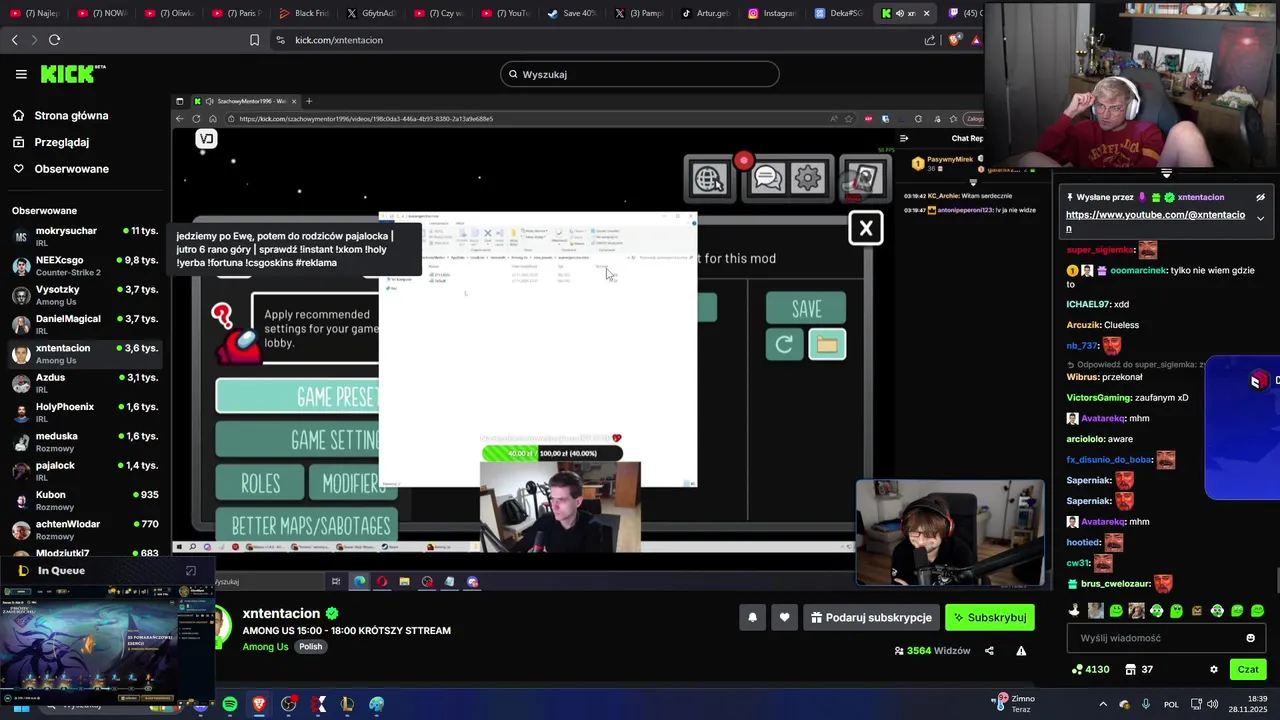
Task: Close the active Kick browser tab
Action: [x=926, y=14]
